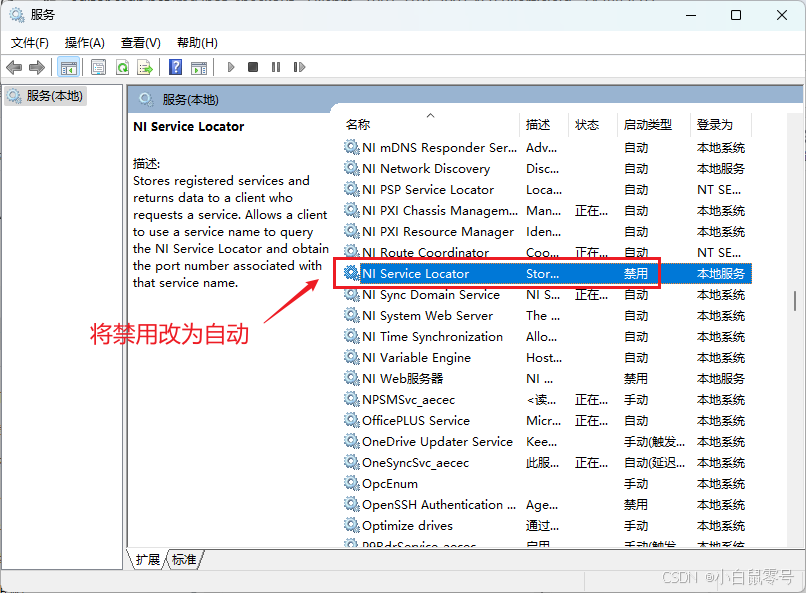Switch to the 扩展 tab
This screenshot has width=806, height=593.
coord(148,560)
